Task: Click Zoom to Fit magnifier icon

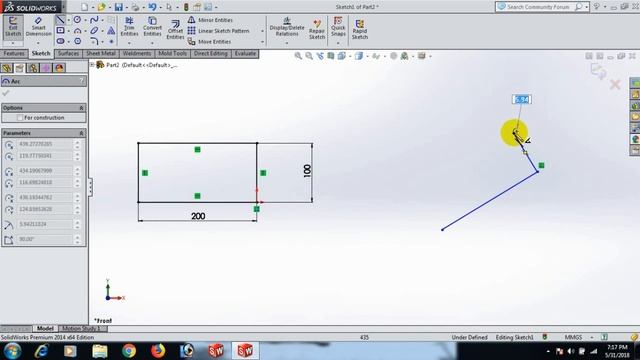Action: [x=298, y=56]
